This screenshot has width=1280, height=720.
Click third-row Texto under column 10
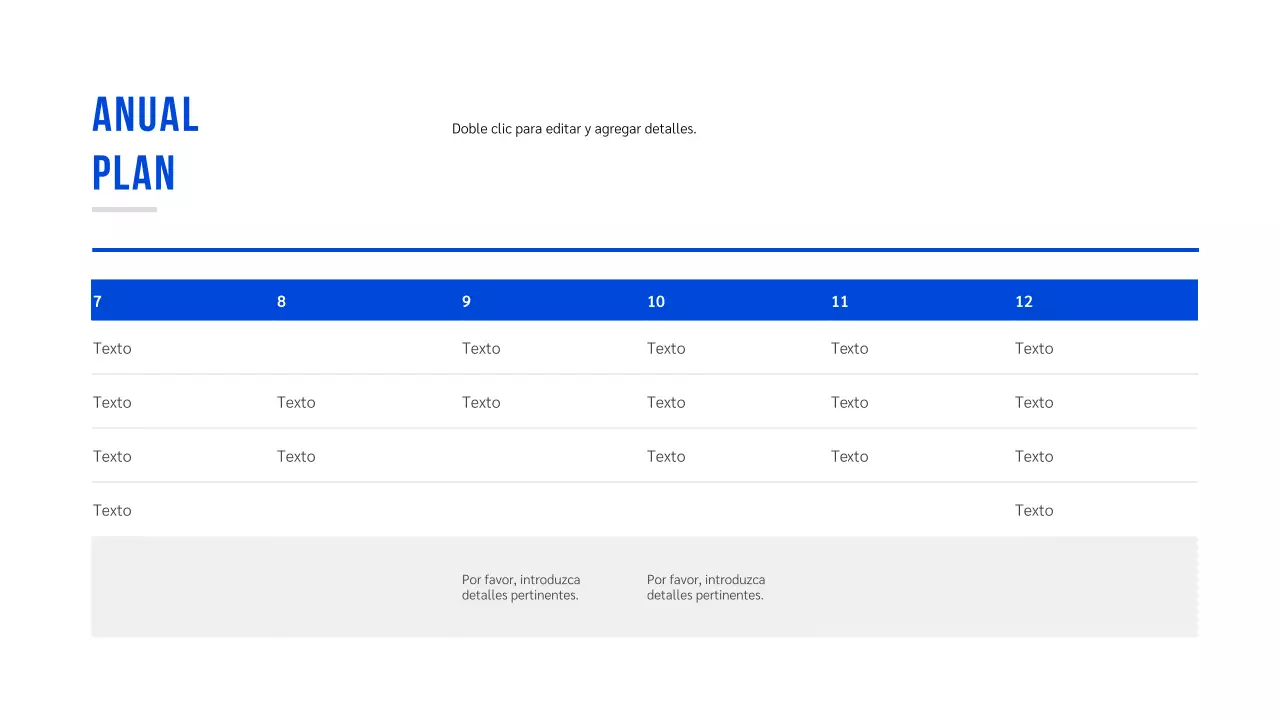click(666, 456)
